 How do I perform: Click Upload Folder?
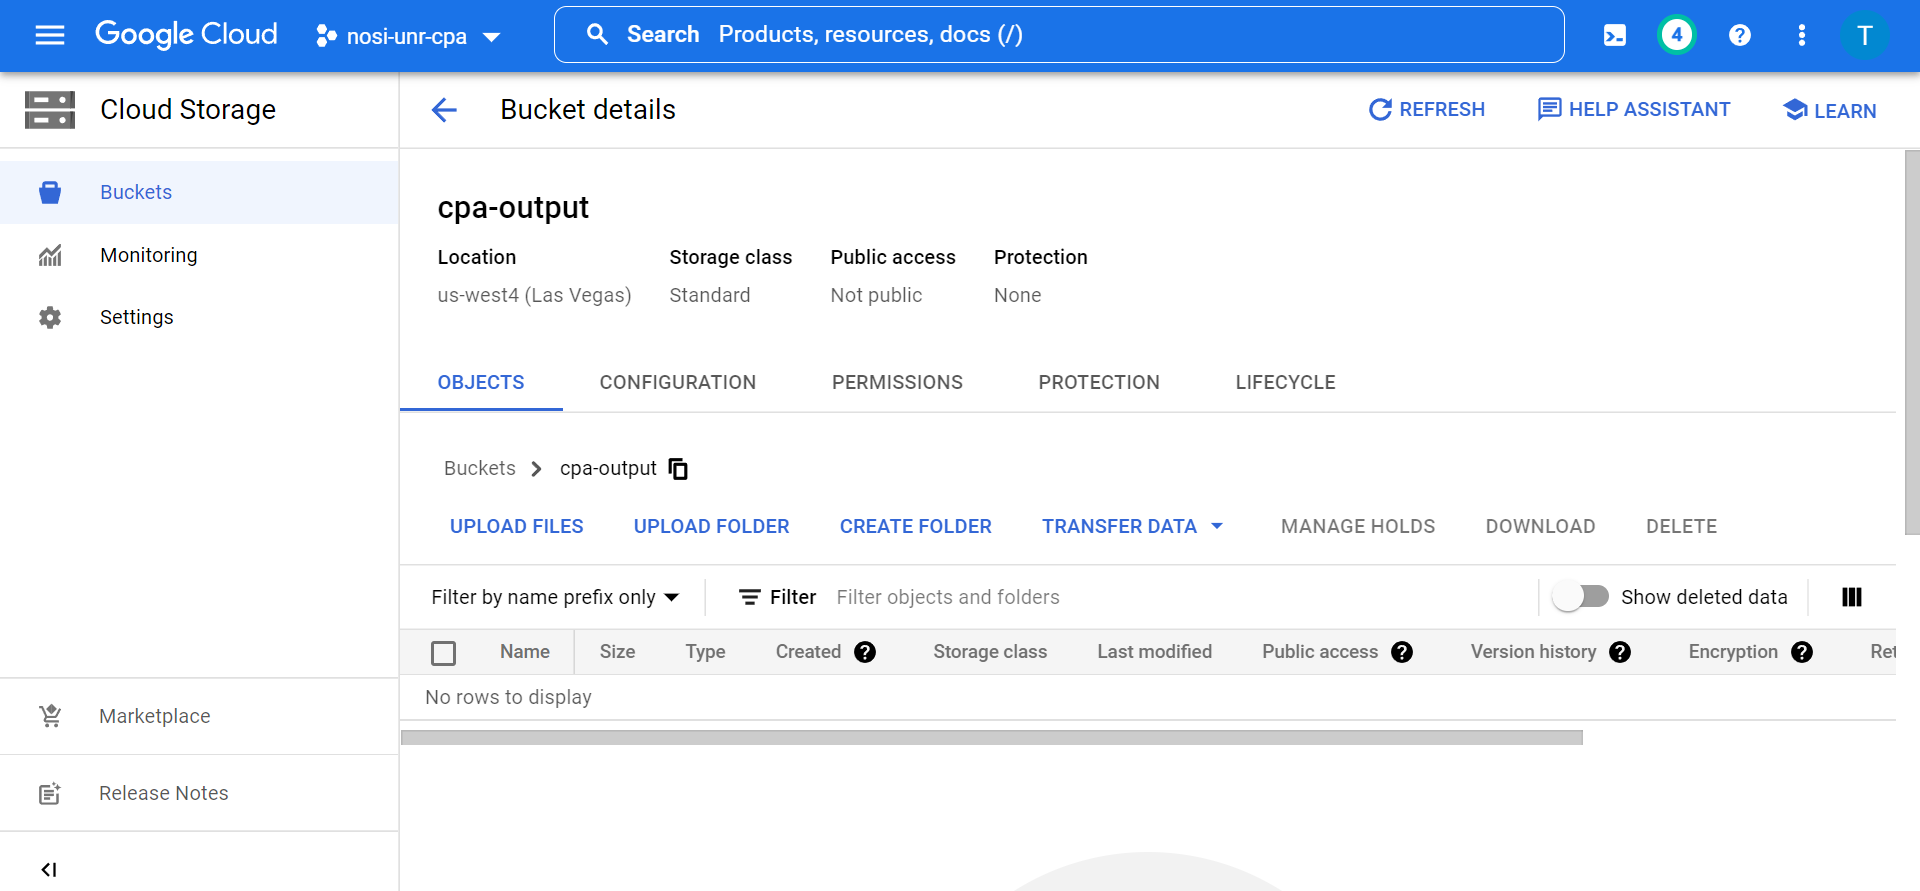tap(712, 526)
